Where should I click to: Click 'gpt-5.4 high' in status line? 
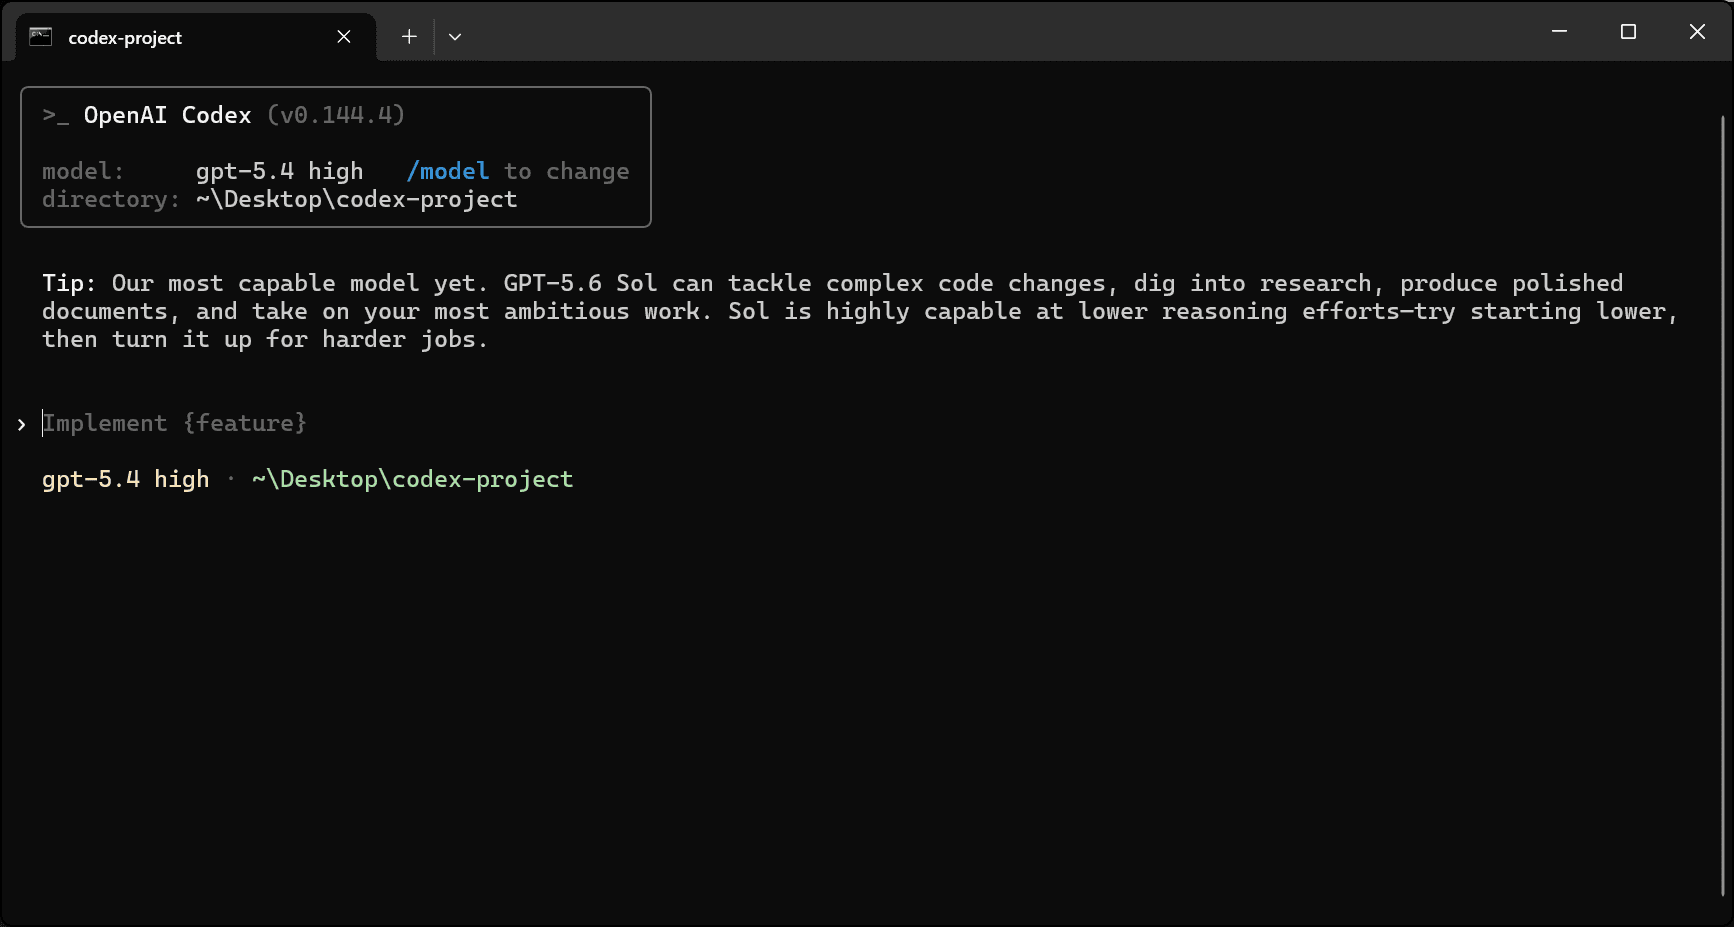click(x=126, y=479)
